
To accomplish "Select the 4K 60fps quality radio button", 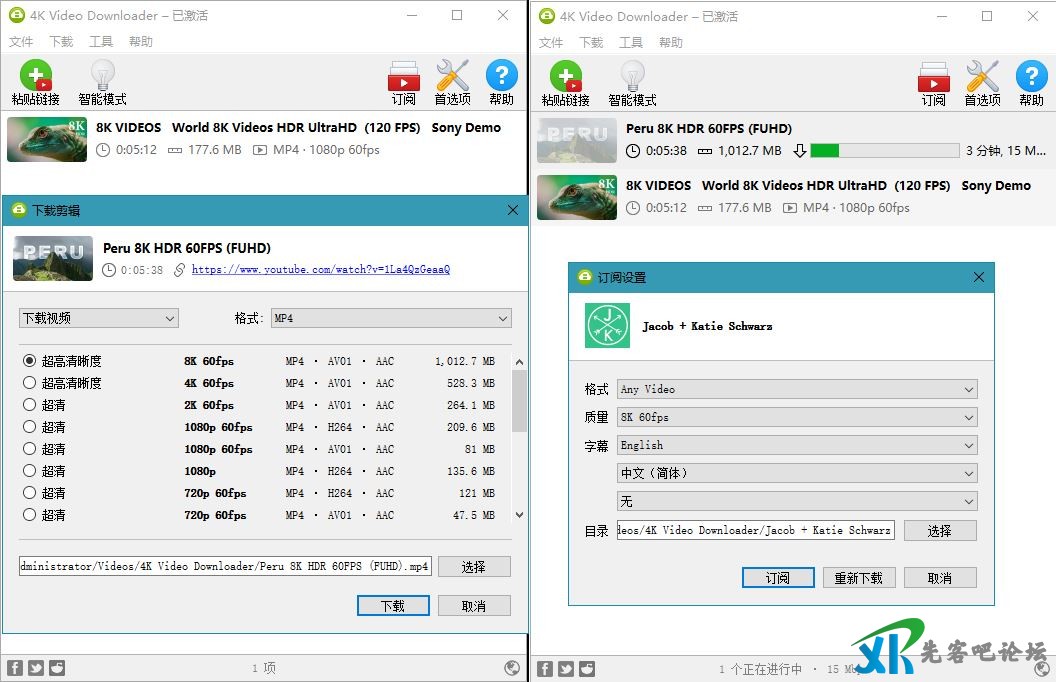I will point(30,383).
